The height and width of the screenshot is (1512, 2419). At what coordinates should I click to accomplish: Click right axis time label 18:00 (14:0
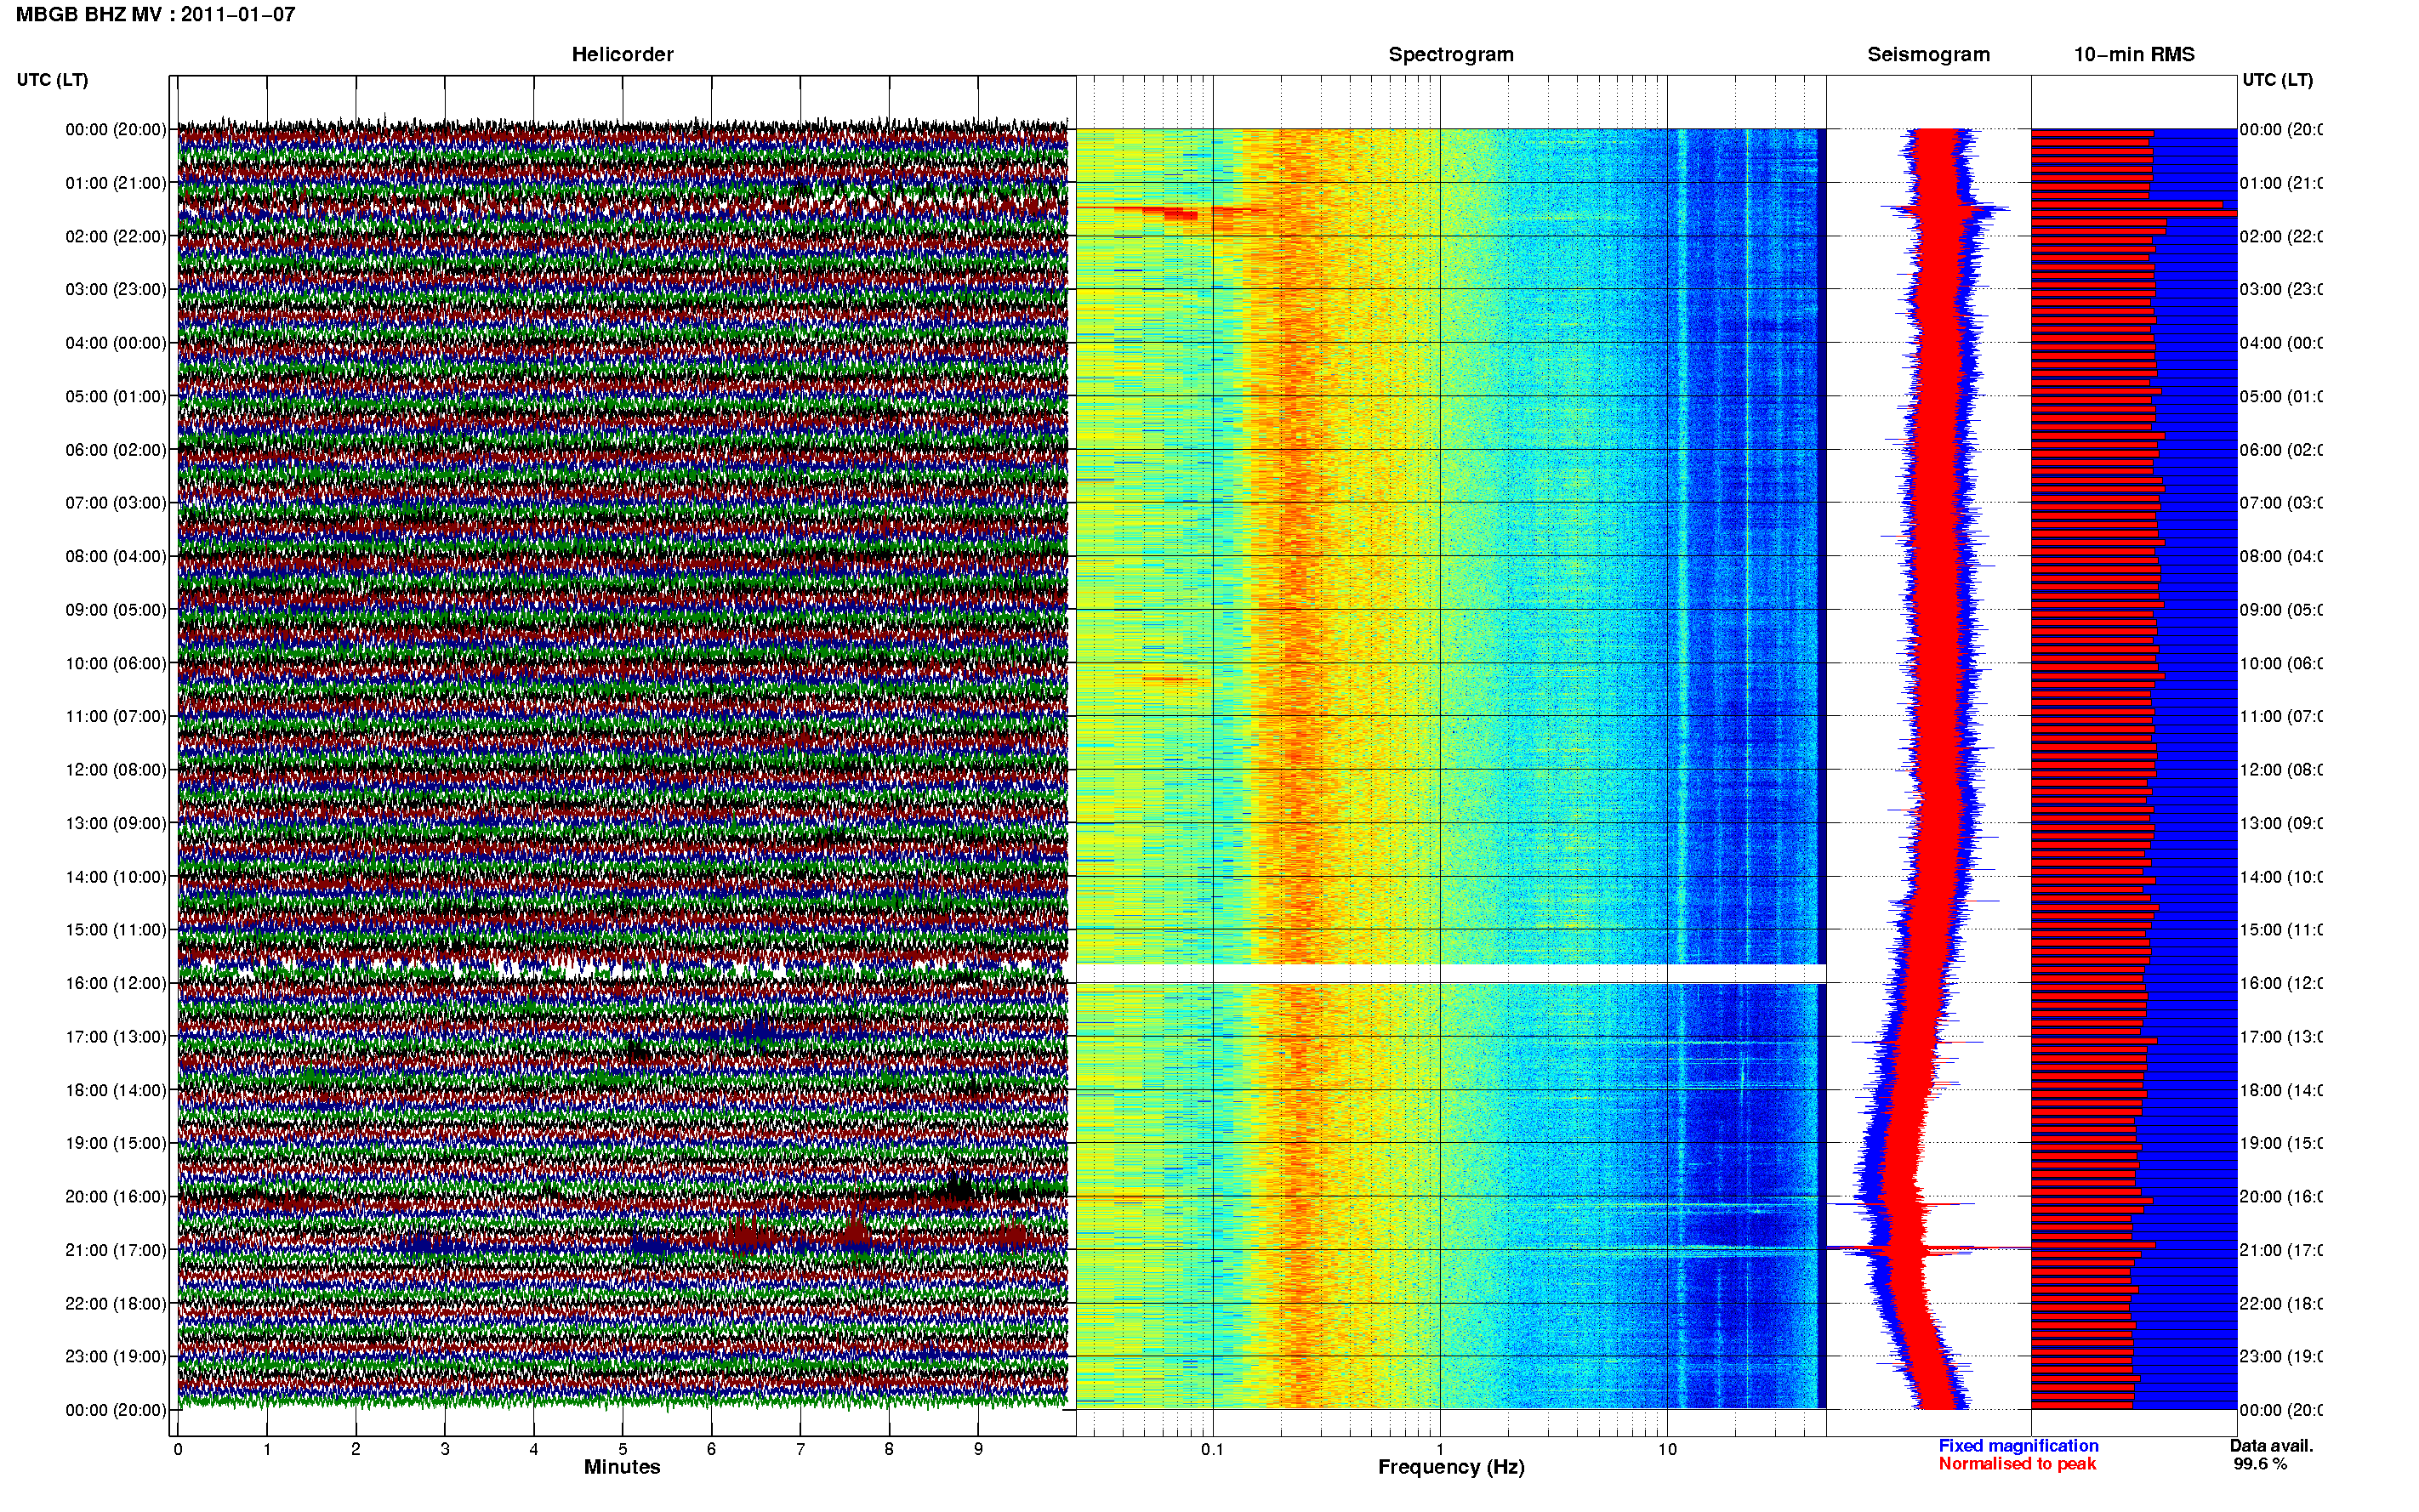(x=2281, y=1091)
